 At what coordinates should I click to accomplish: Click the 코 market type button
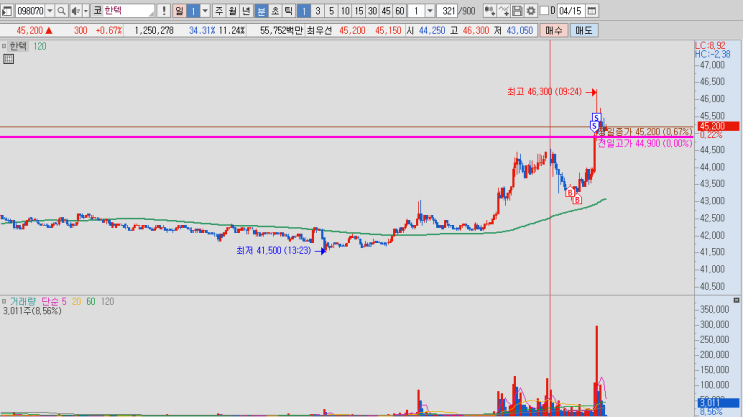coord(97,10)
